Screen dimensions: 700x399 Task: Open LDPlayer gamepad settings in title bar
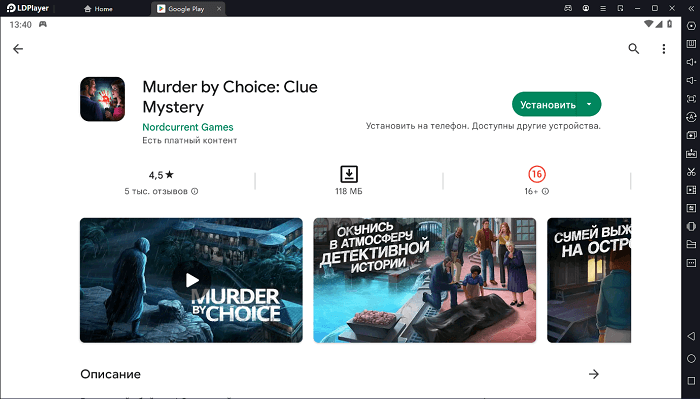coord(568,8)
